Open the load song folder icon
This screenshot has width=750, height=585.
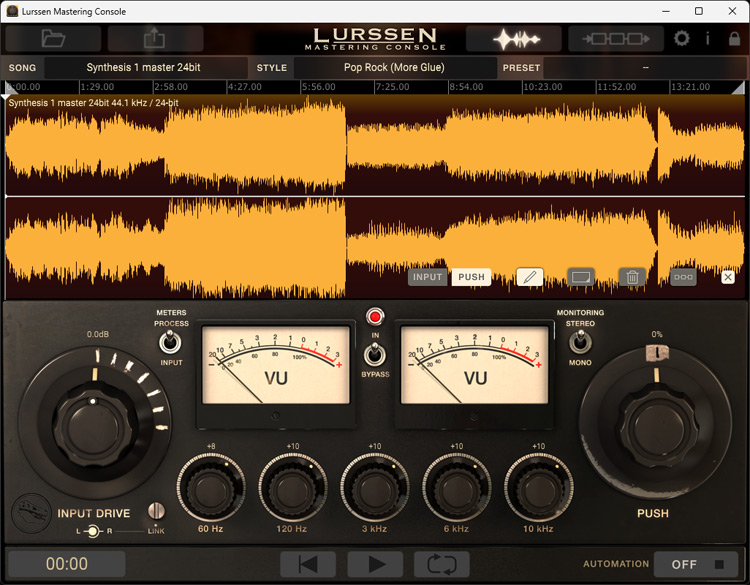[x=53, y=38]
